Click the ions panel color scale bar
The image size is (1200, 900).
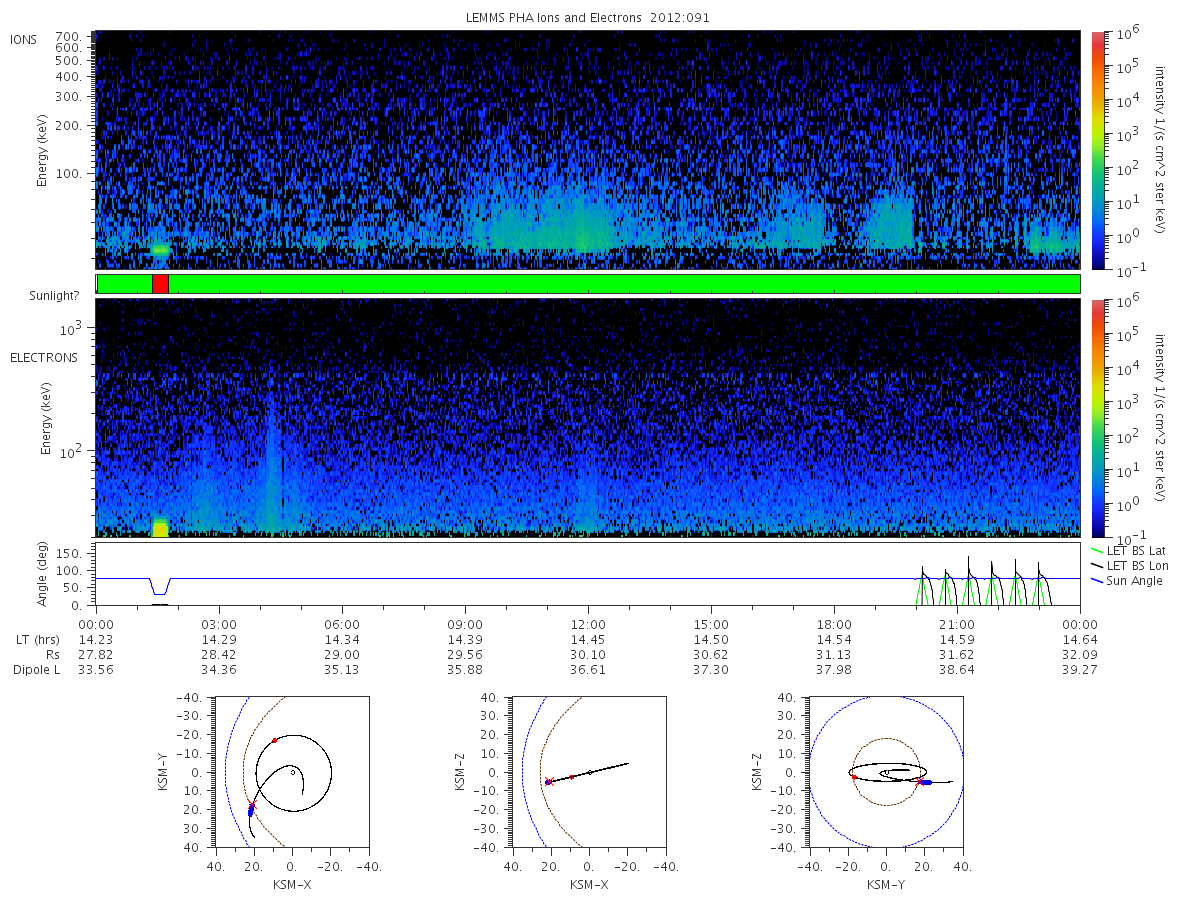tap(1098, 150)
